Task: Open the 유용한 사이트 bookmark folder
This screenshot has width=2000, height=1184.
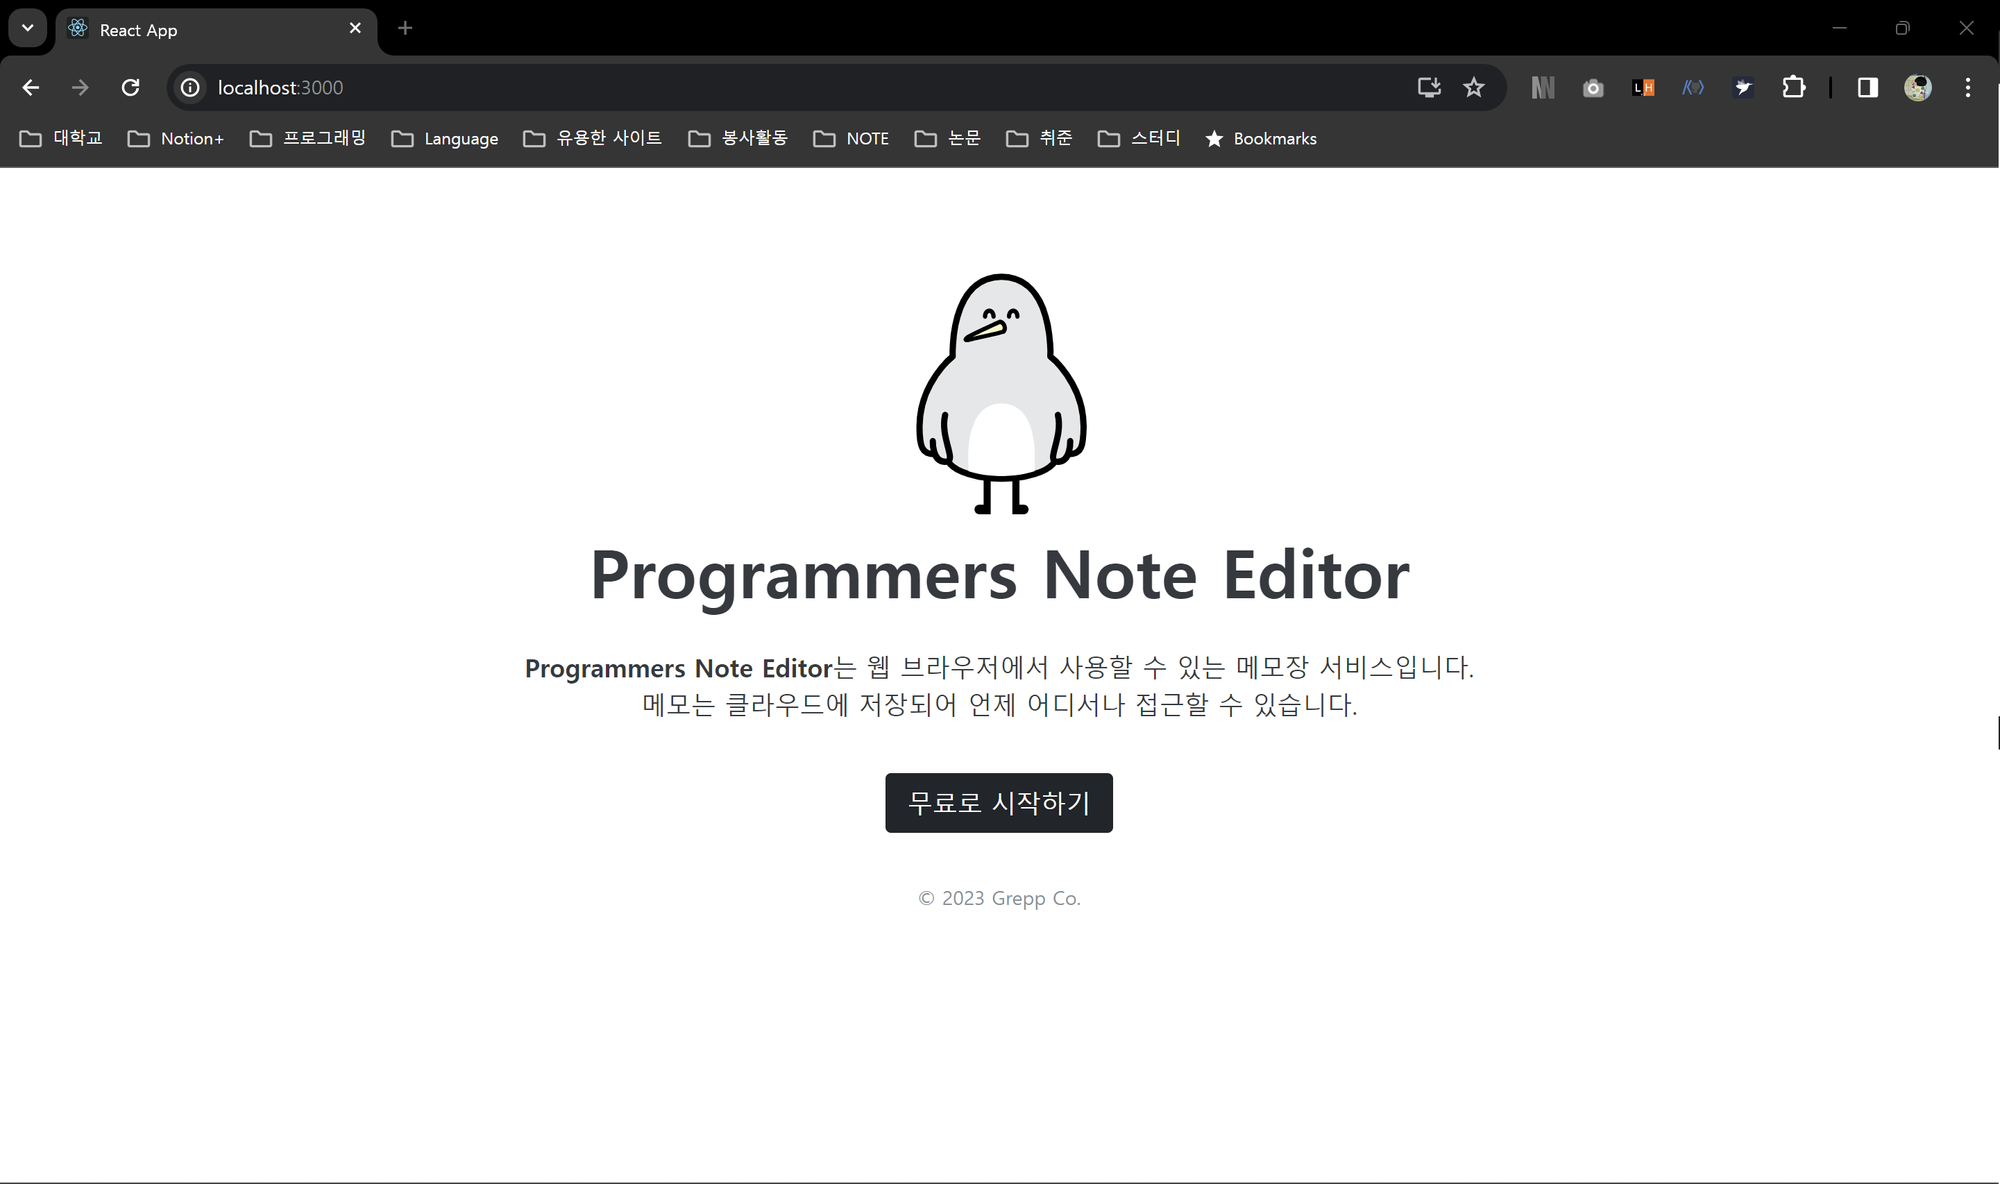Action: point(593,138)
